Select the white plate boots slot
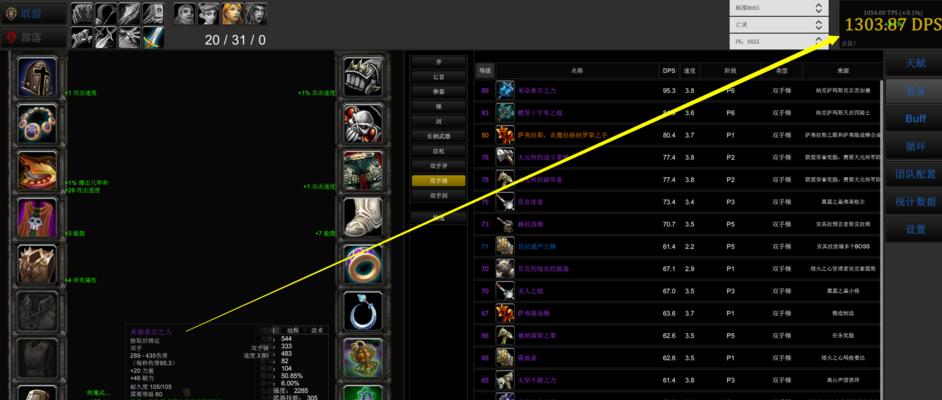This screenshot has height=400, width=942. click(x=363, y=218)
